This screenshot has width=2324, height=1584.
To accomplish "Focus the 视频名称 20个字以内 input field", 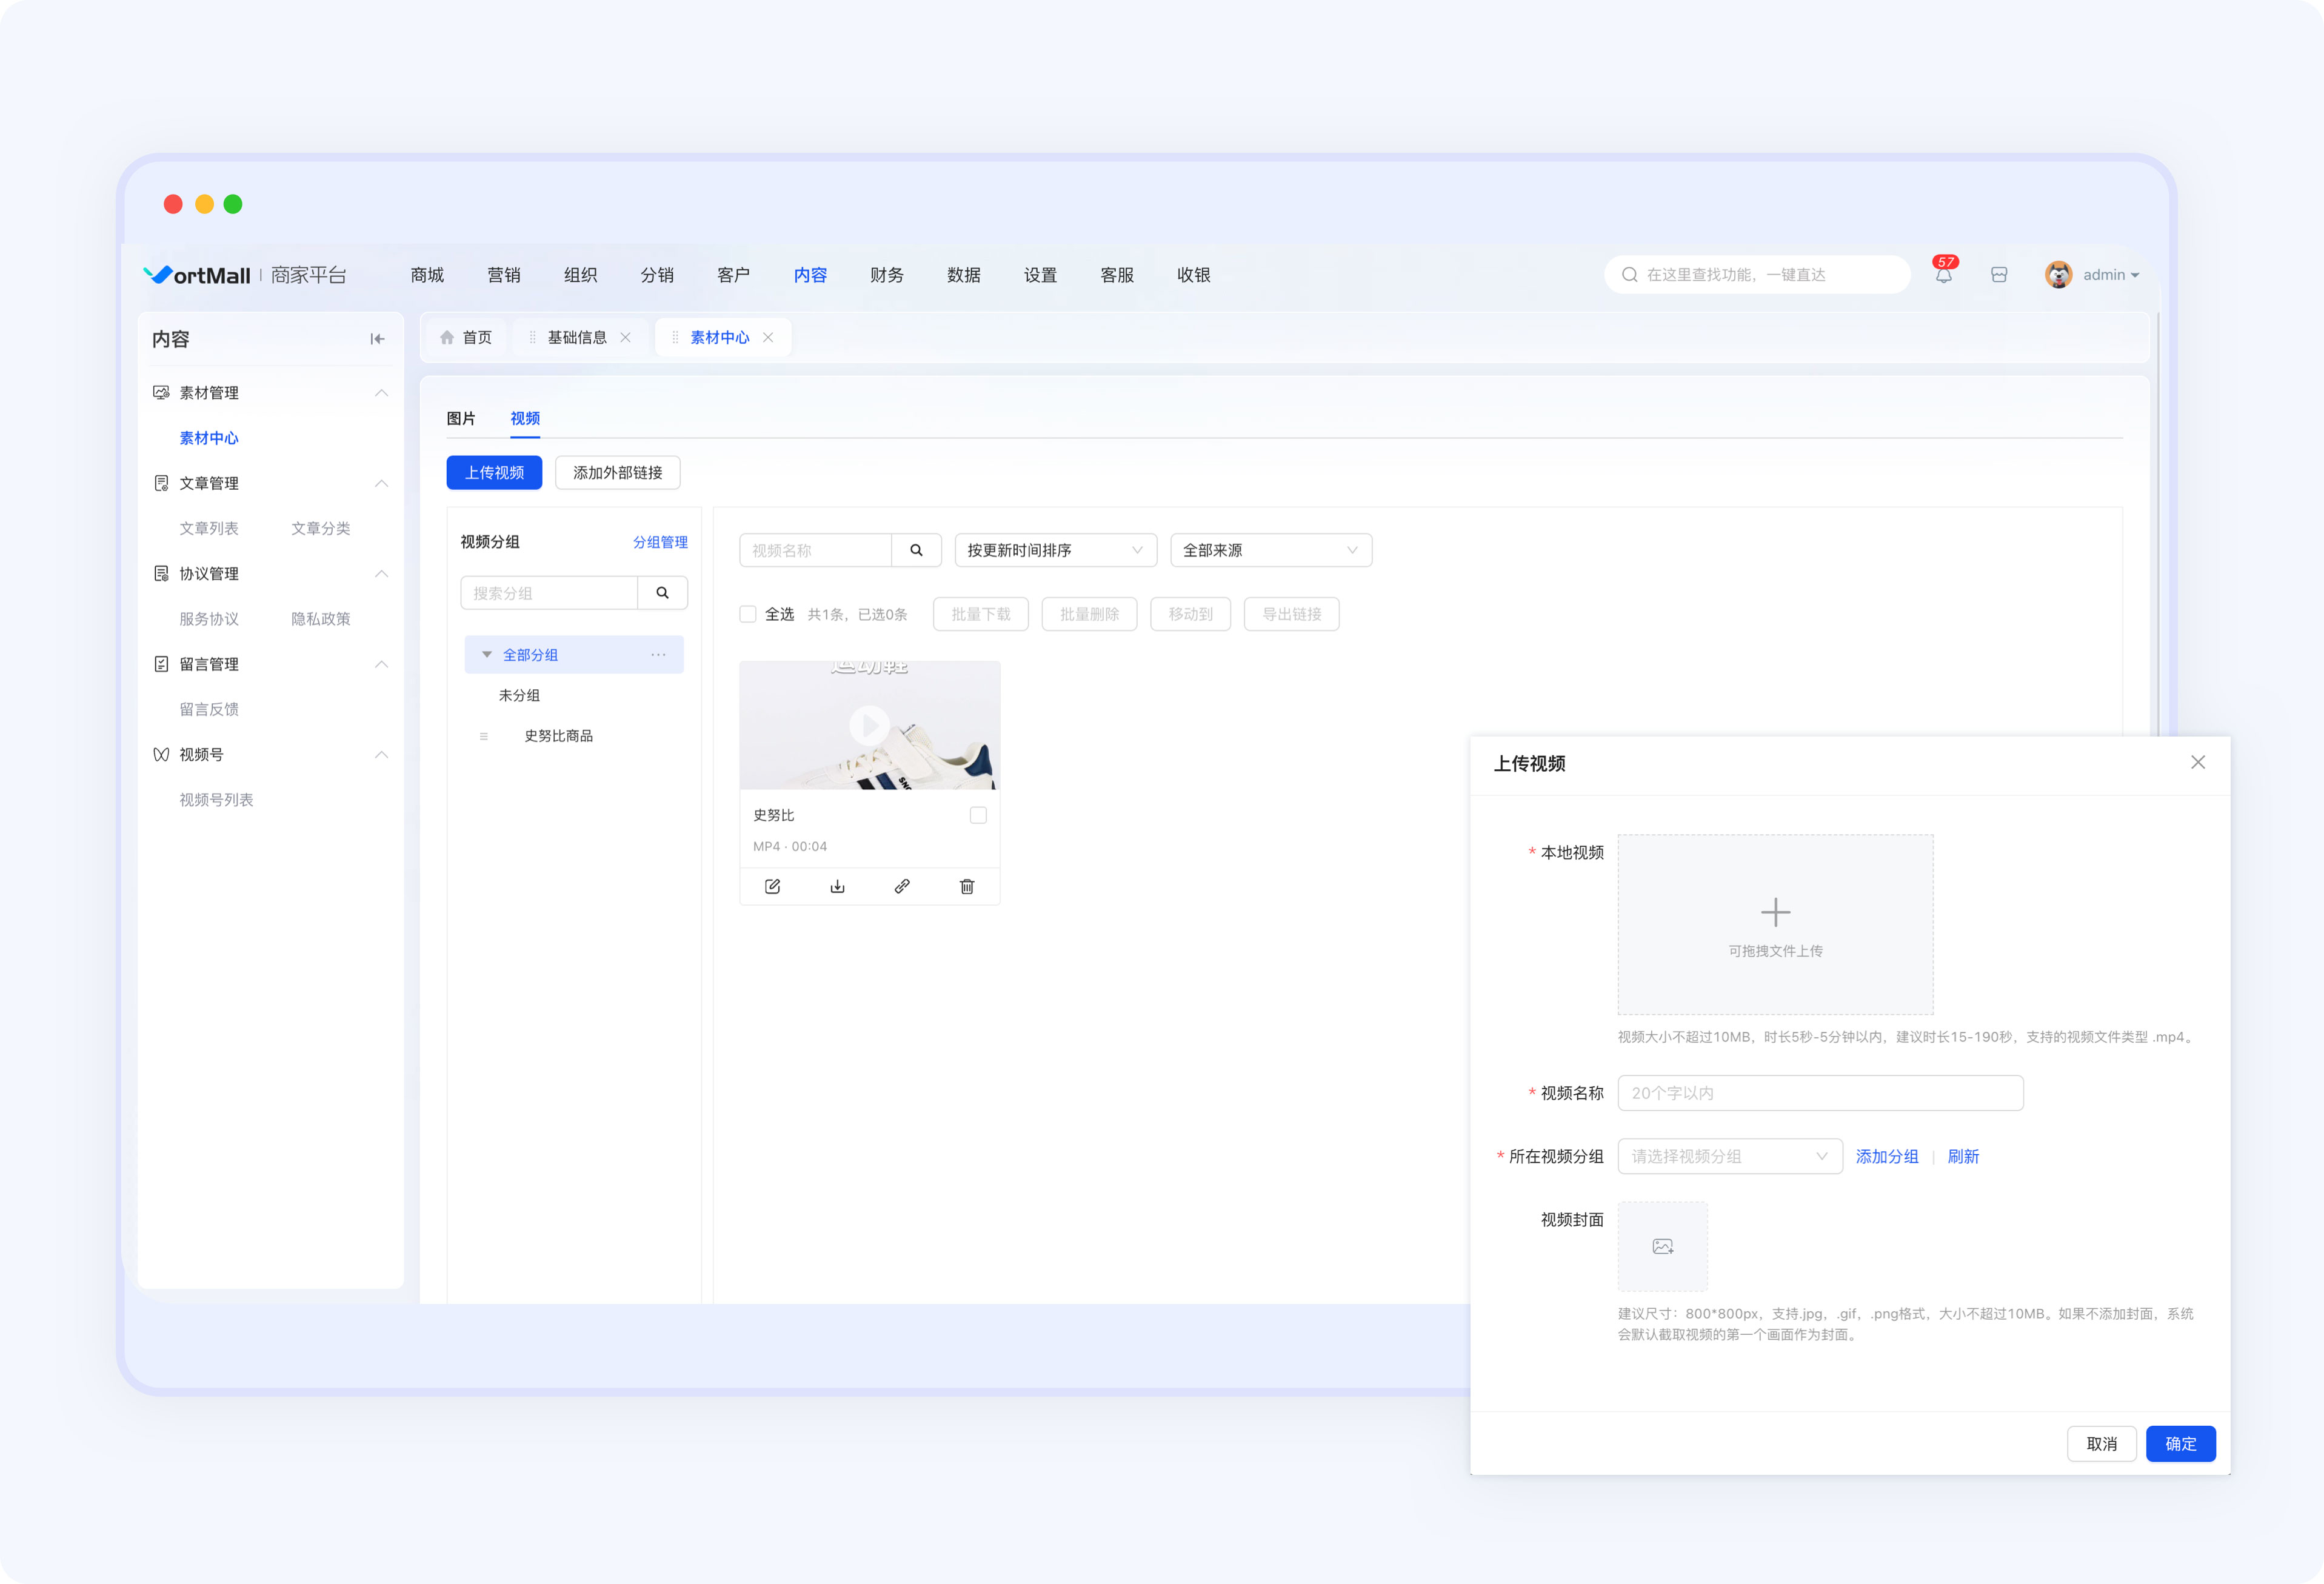I will click(x=1820, y=1093).
